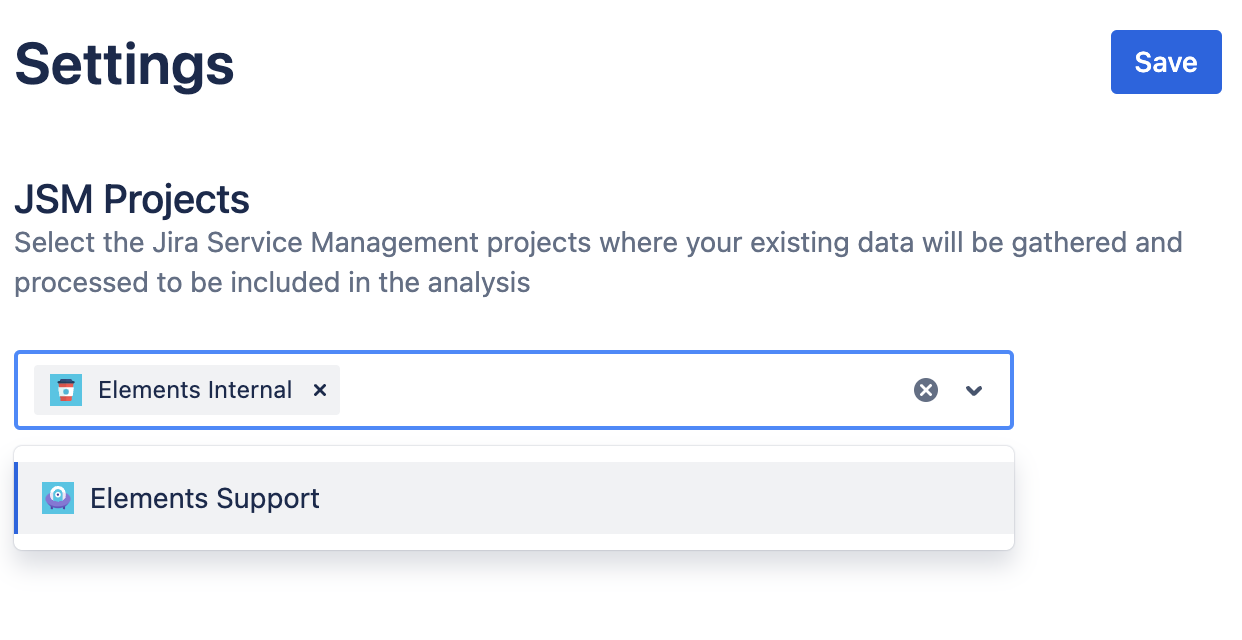Click empty select area left of clear icon
This screenshot has width=1242, height=640.
click(620, 390)
